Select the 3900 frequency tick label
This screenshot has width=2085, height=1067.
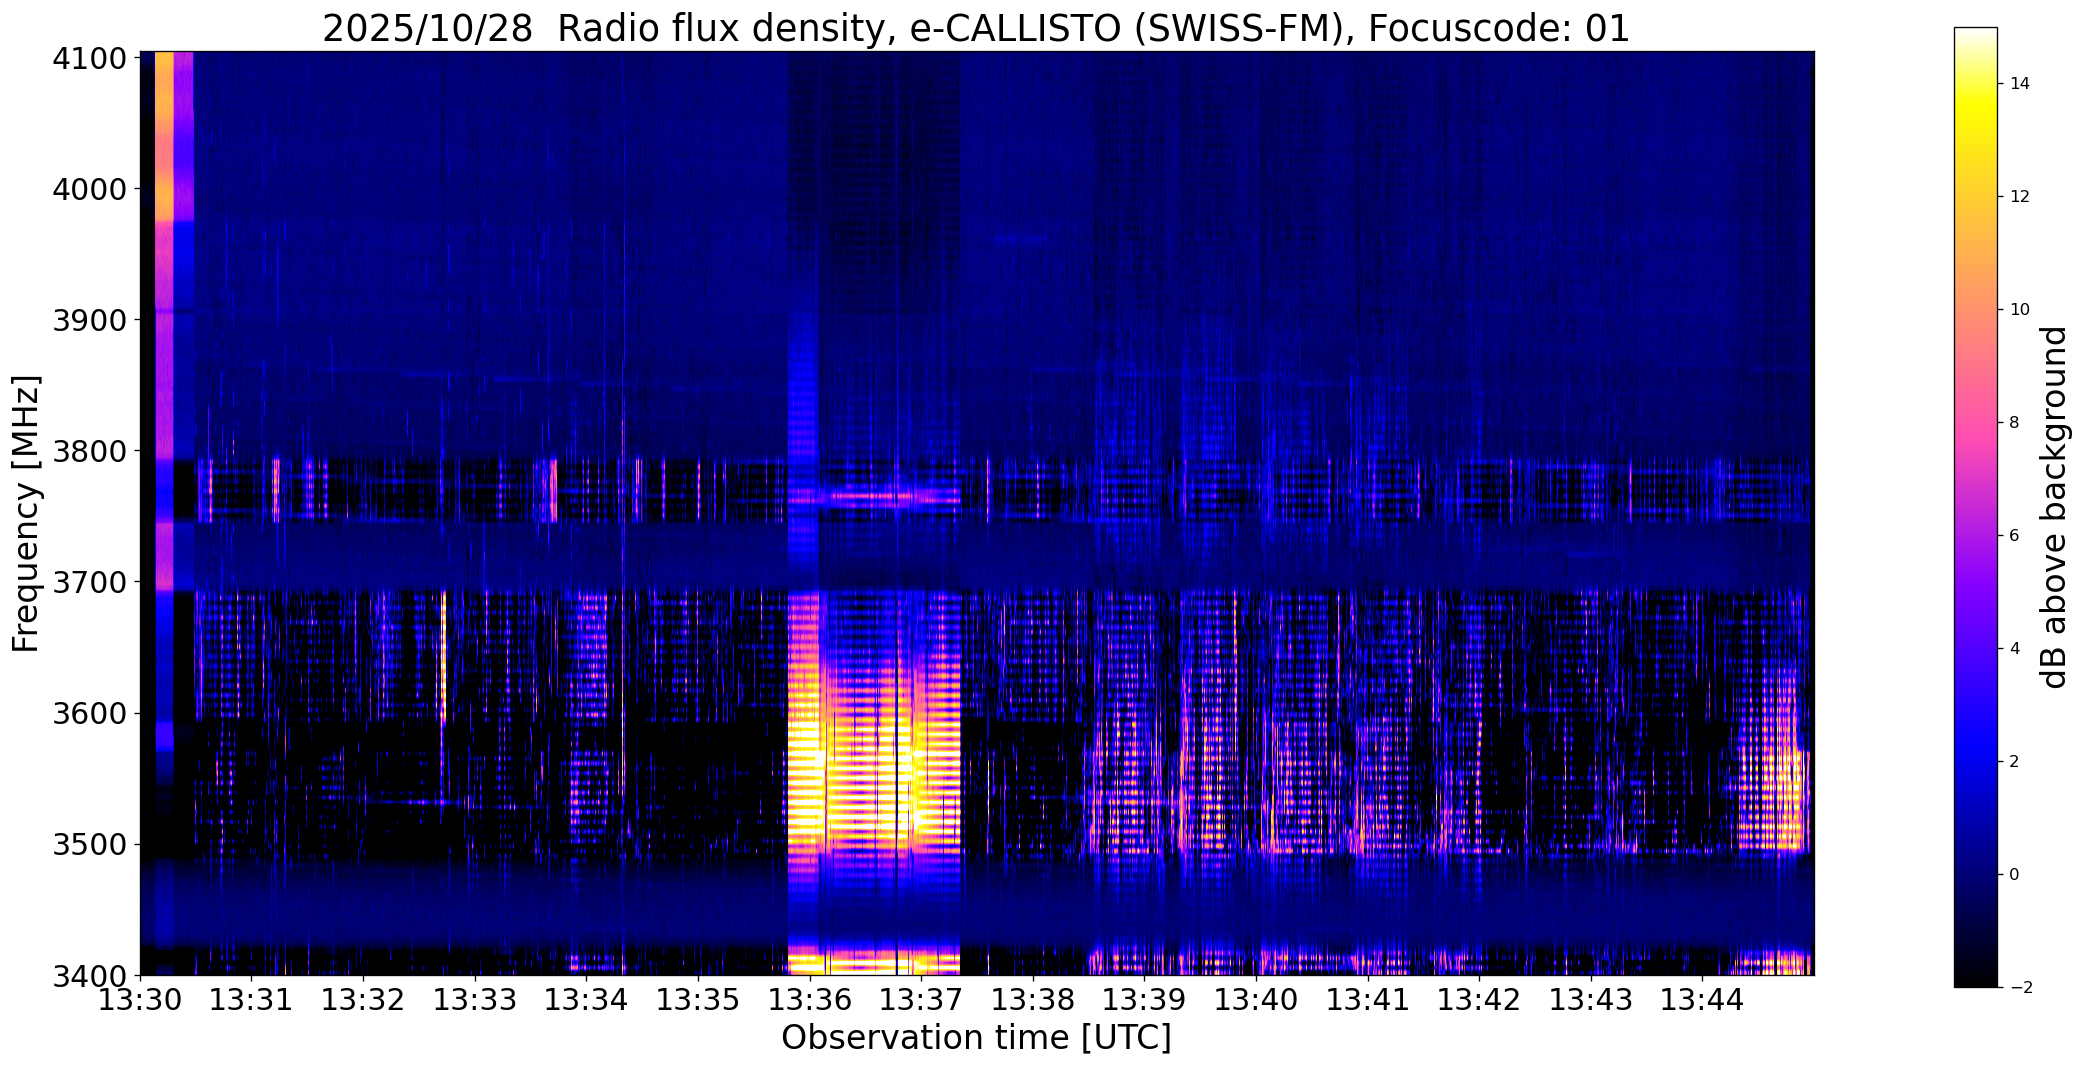pos(89,320)
